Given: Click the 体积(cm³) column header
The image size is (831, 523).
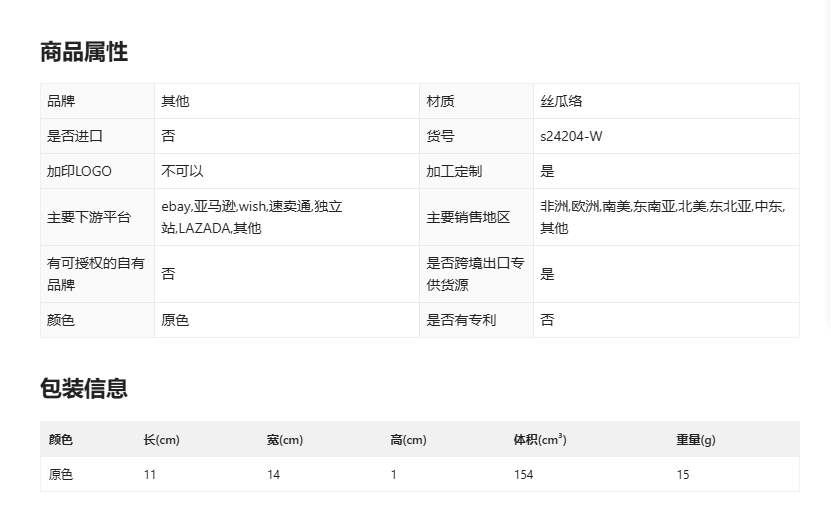Looking at the screenshot, I should tap(540, 440).
